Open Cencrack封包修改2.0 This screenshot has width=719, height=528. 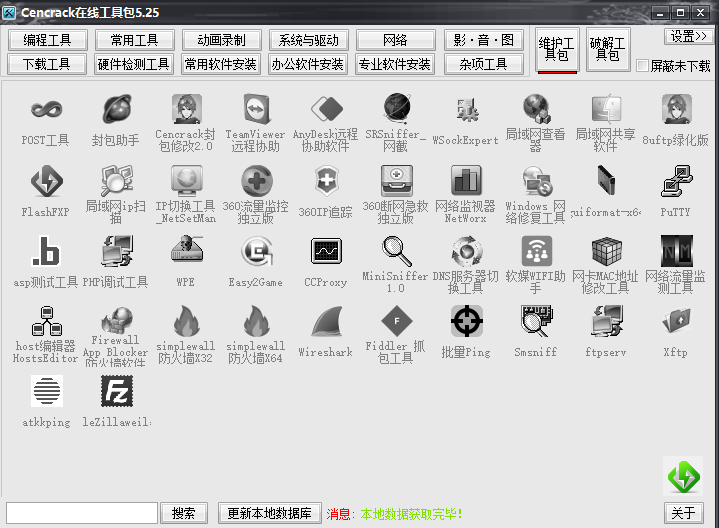click(x=186, y=110)
